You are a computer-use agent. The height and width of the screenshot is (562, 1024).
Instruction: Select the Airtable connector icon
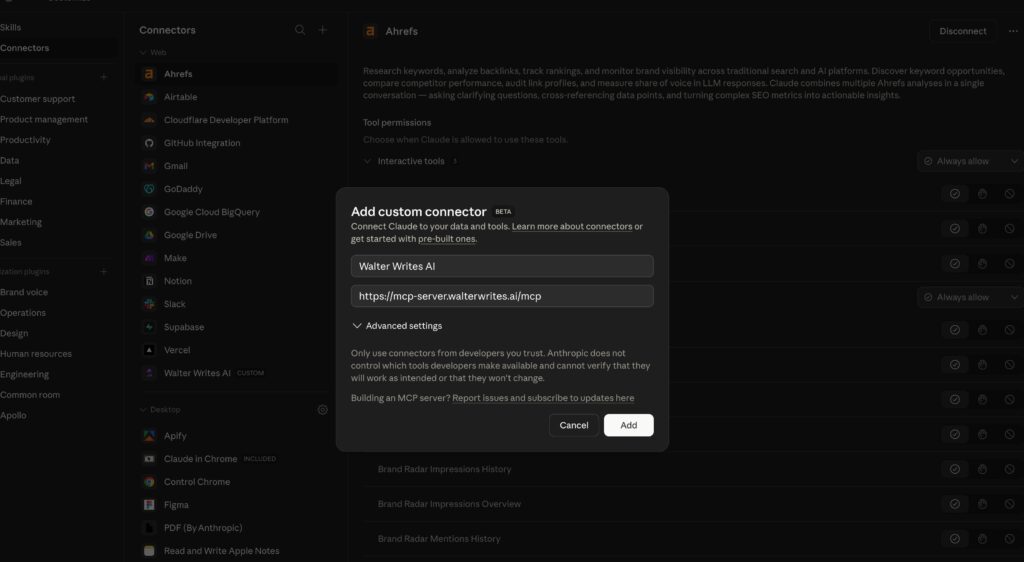click(149, 97)
